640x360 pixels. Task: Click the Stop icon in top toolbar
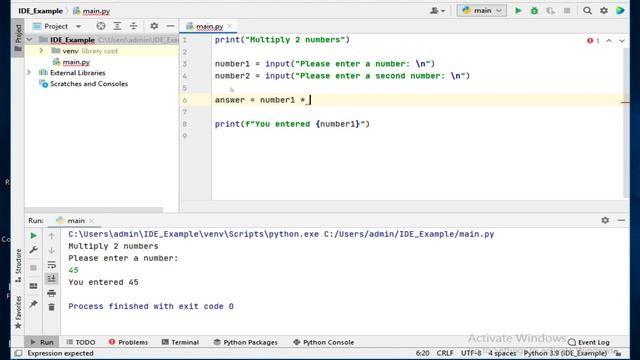point(567,11)
